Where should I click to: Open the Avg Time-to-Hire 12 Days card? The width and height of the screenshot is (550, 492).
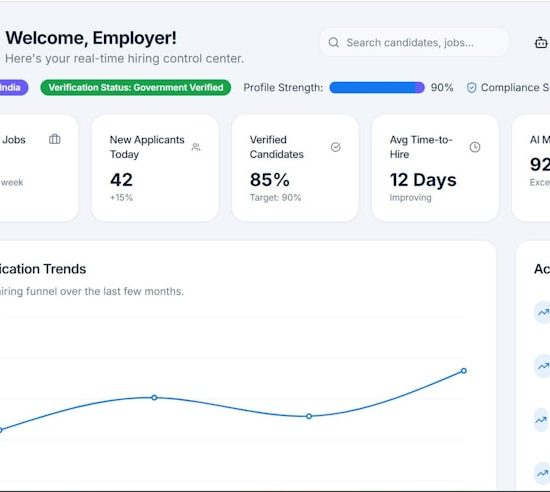click(x=435, y=168)
